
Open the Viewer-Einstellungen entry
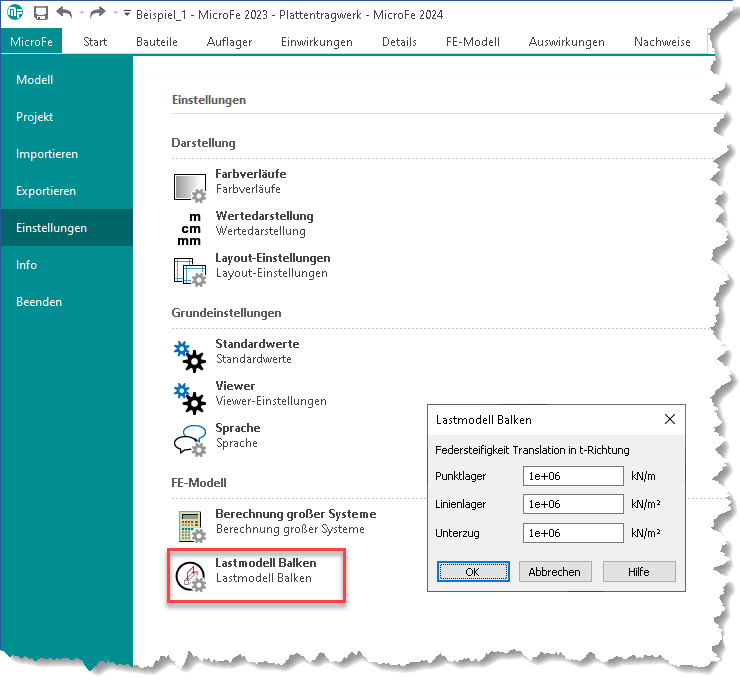coord(271,393)
